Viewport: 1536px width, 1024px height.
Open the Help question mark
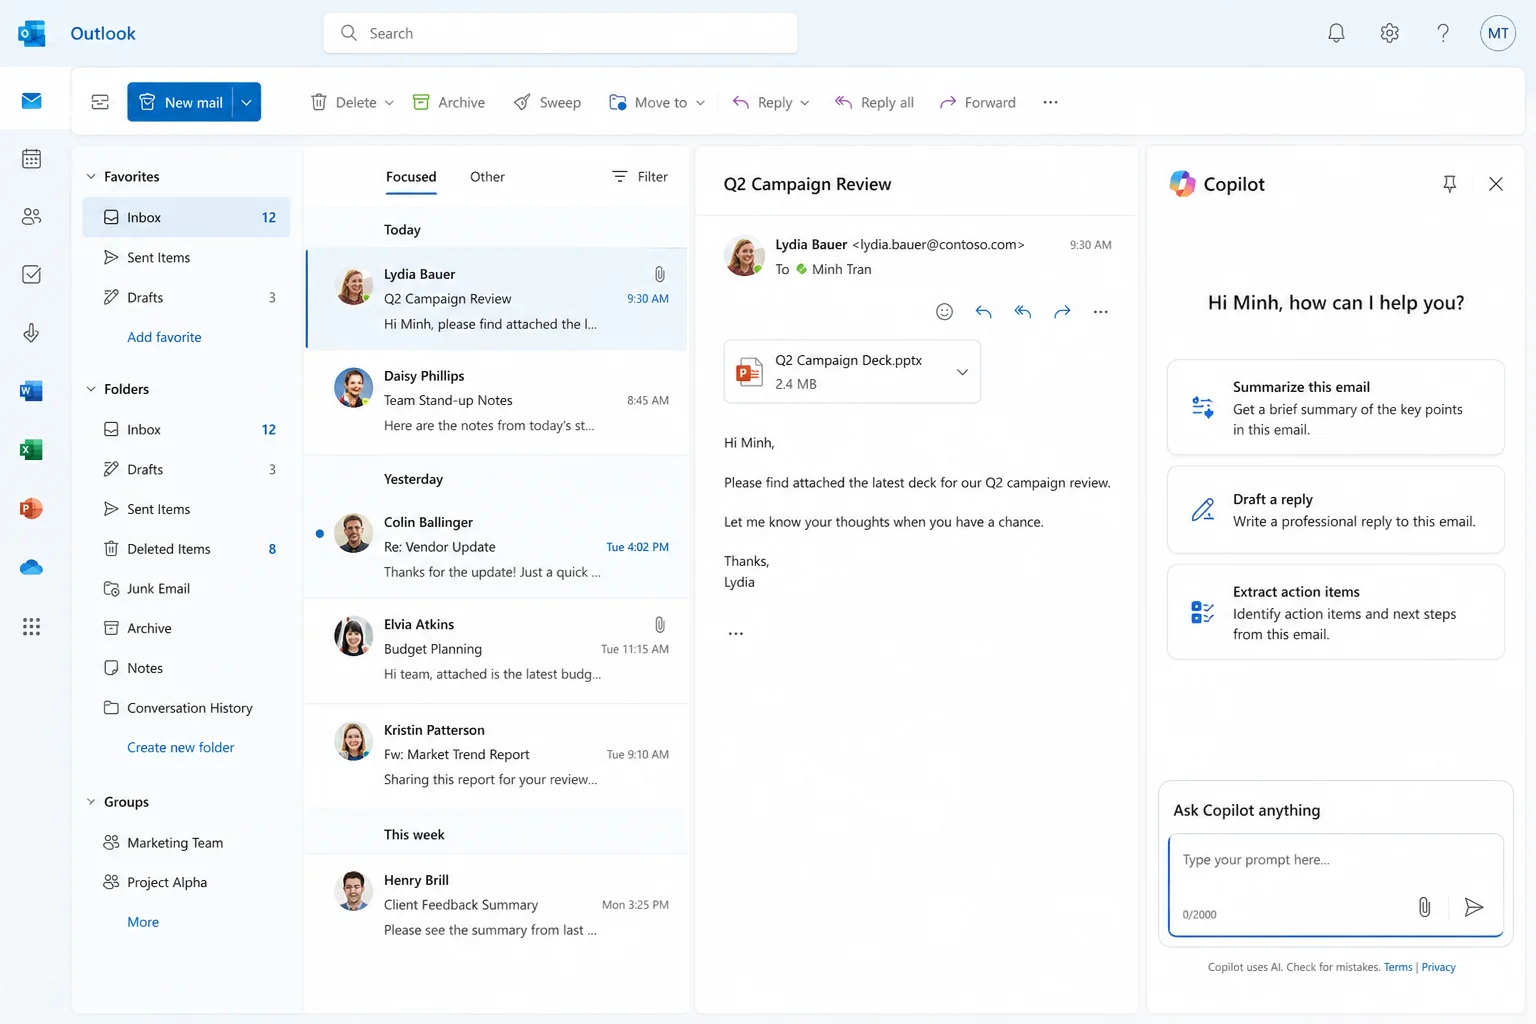(1443, 33)
